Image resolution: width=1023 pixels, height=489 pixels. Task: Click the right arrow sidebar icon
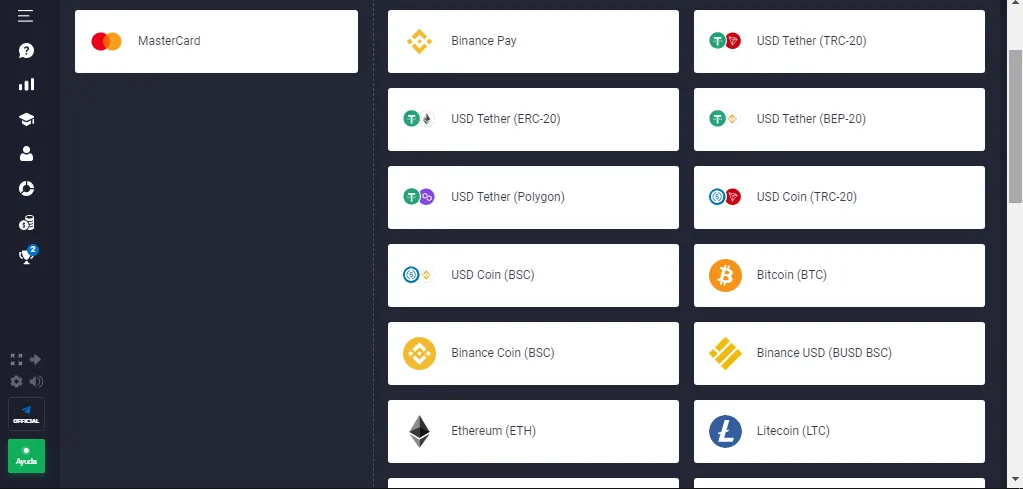(36, 359)
